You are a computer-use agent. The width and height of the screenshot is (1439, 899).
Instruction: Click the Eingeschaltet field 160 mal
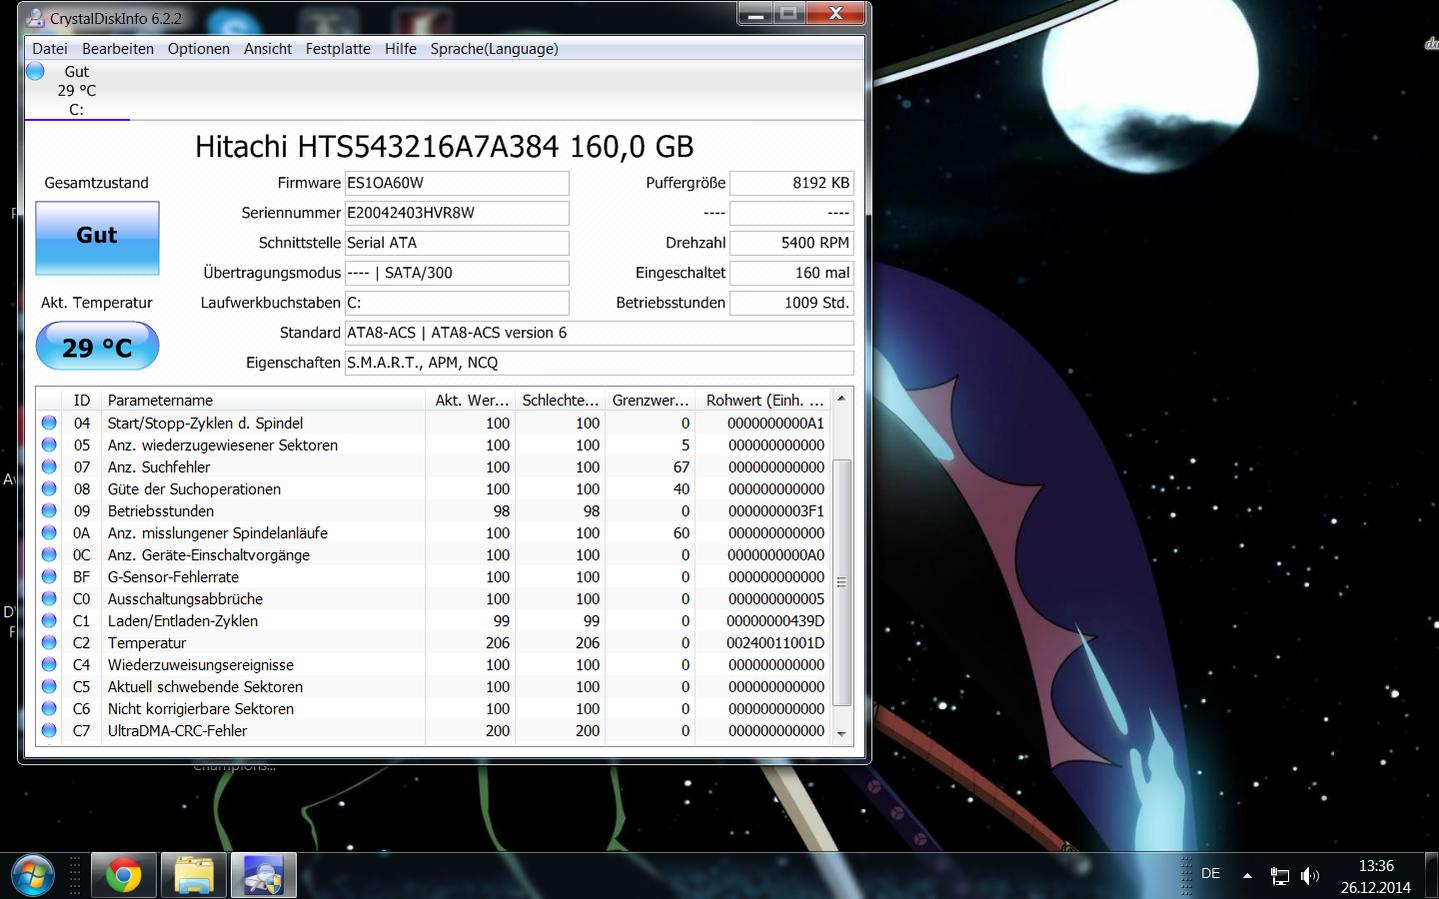click(792, 273)
